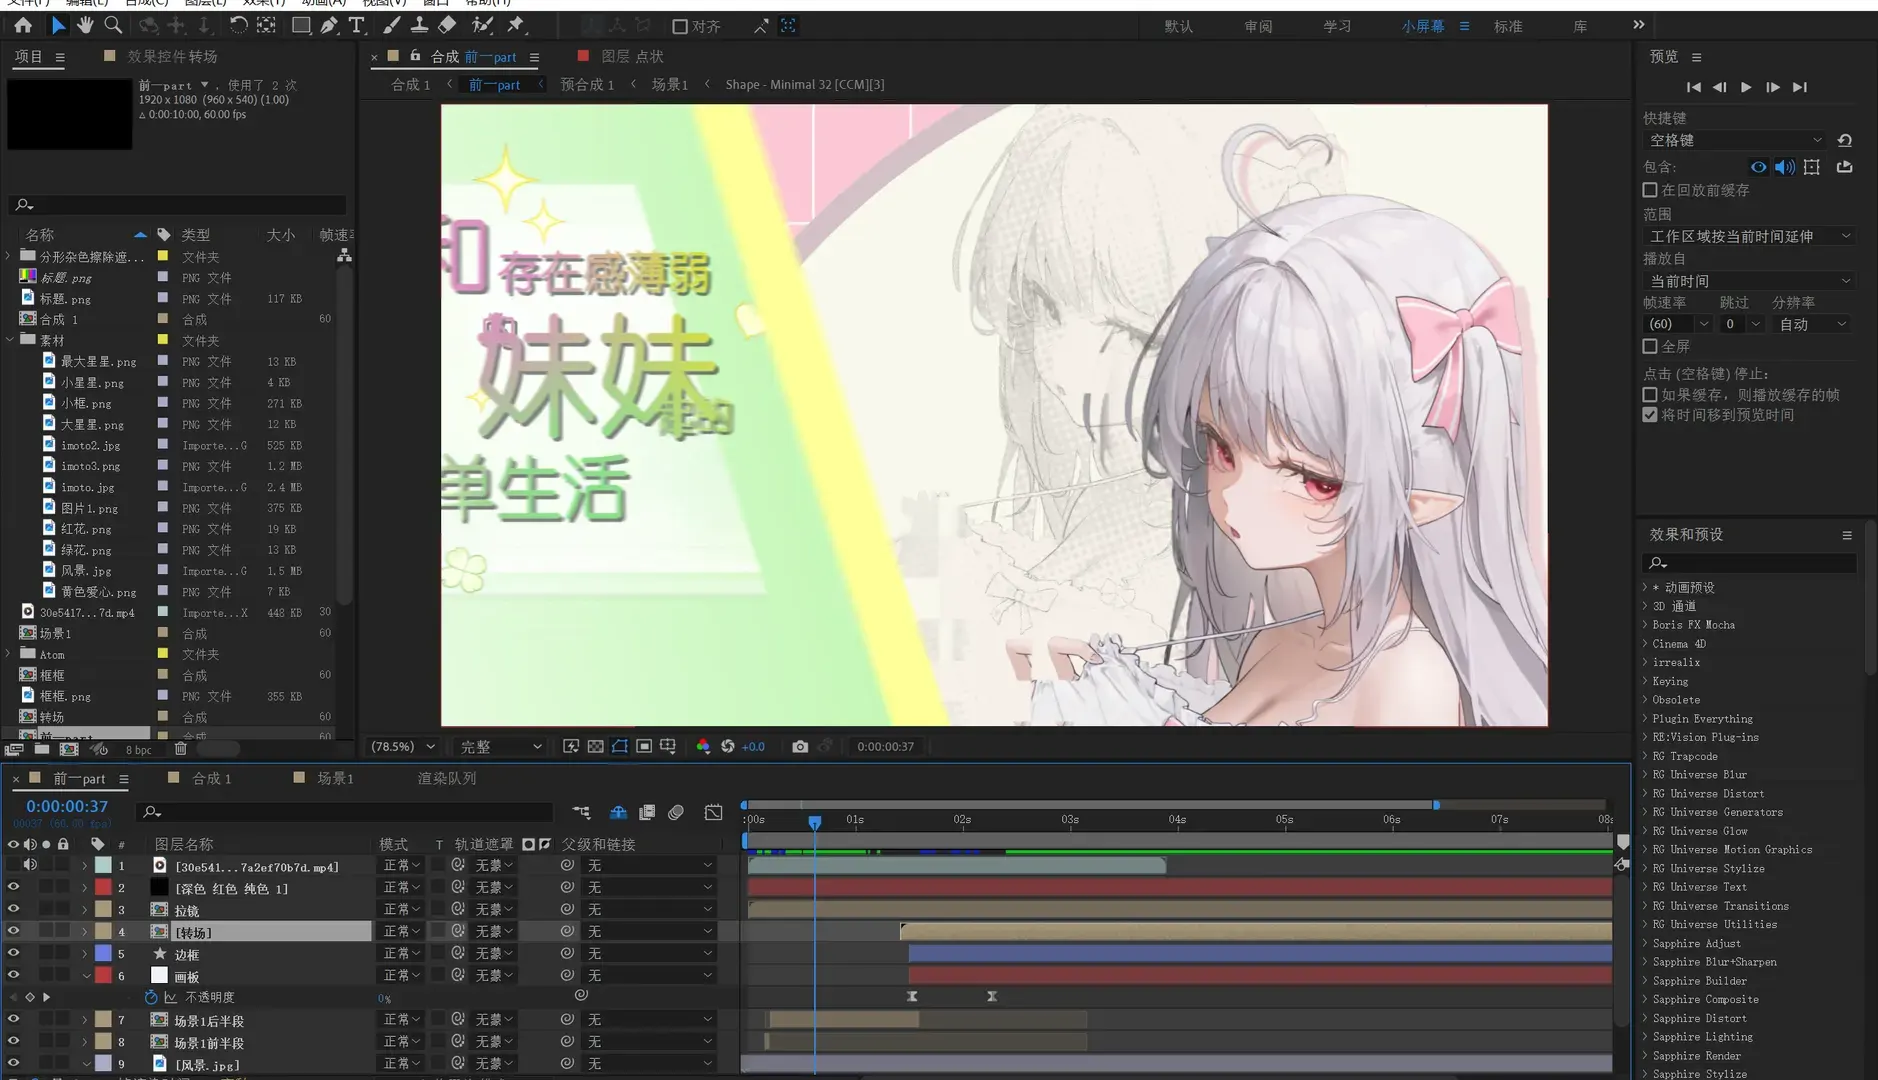This screenshot has width=1878, height=1080.
Task: Open the (60) frame rate dropdown
Action: pos(1677,324)
